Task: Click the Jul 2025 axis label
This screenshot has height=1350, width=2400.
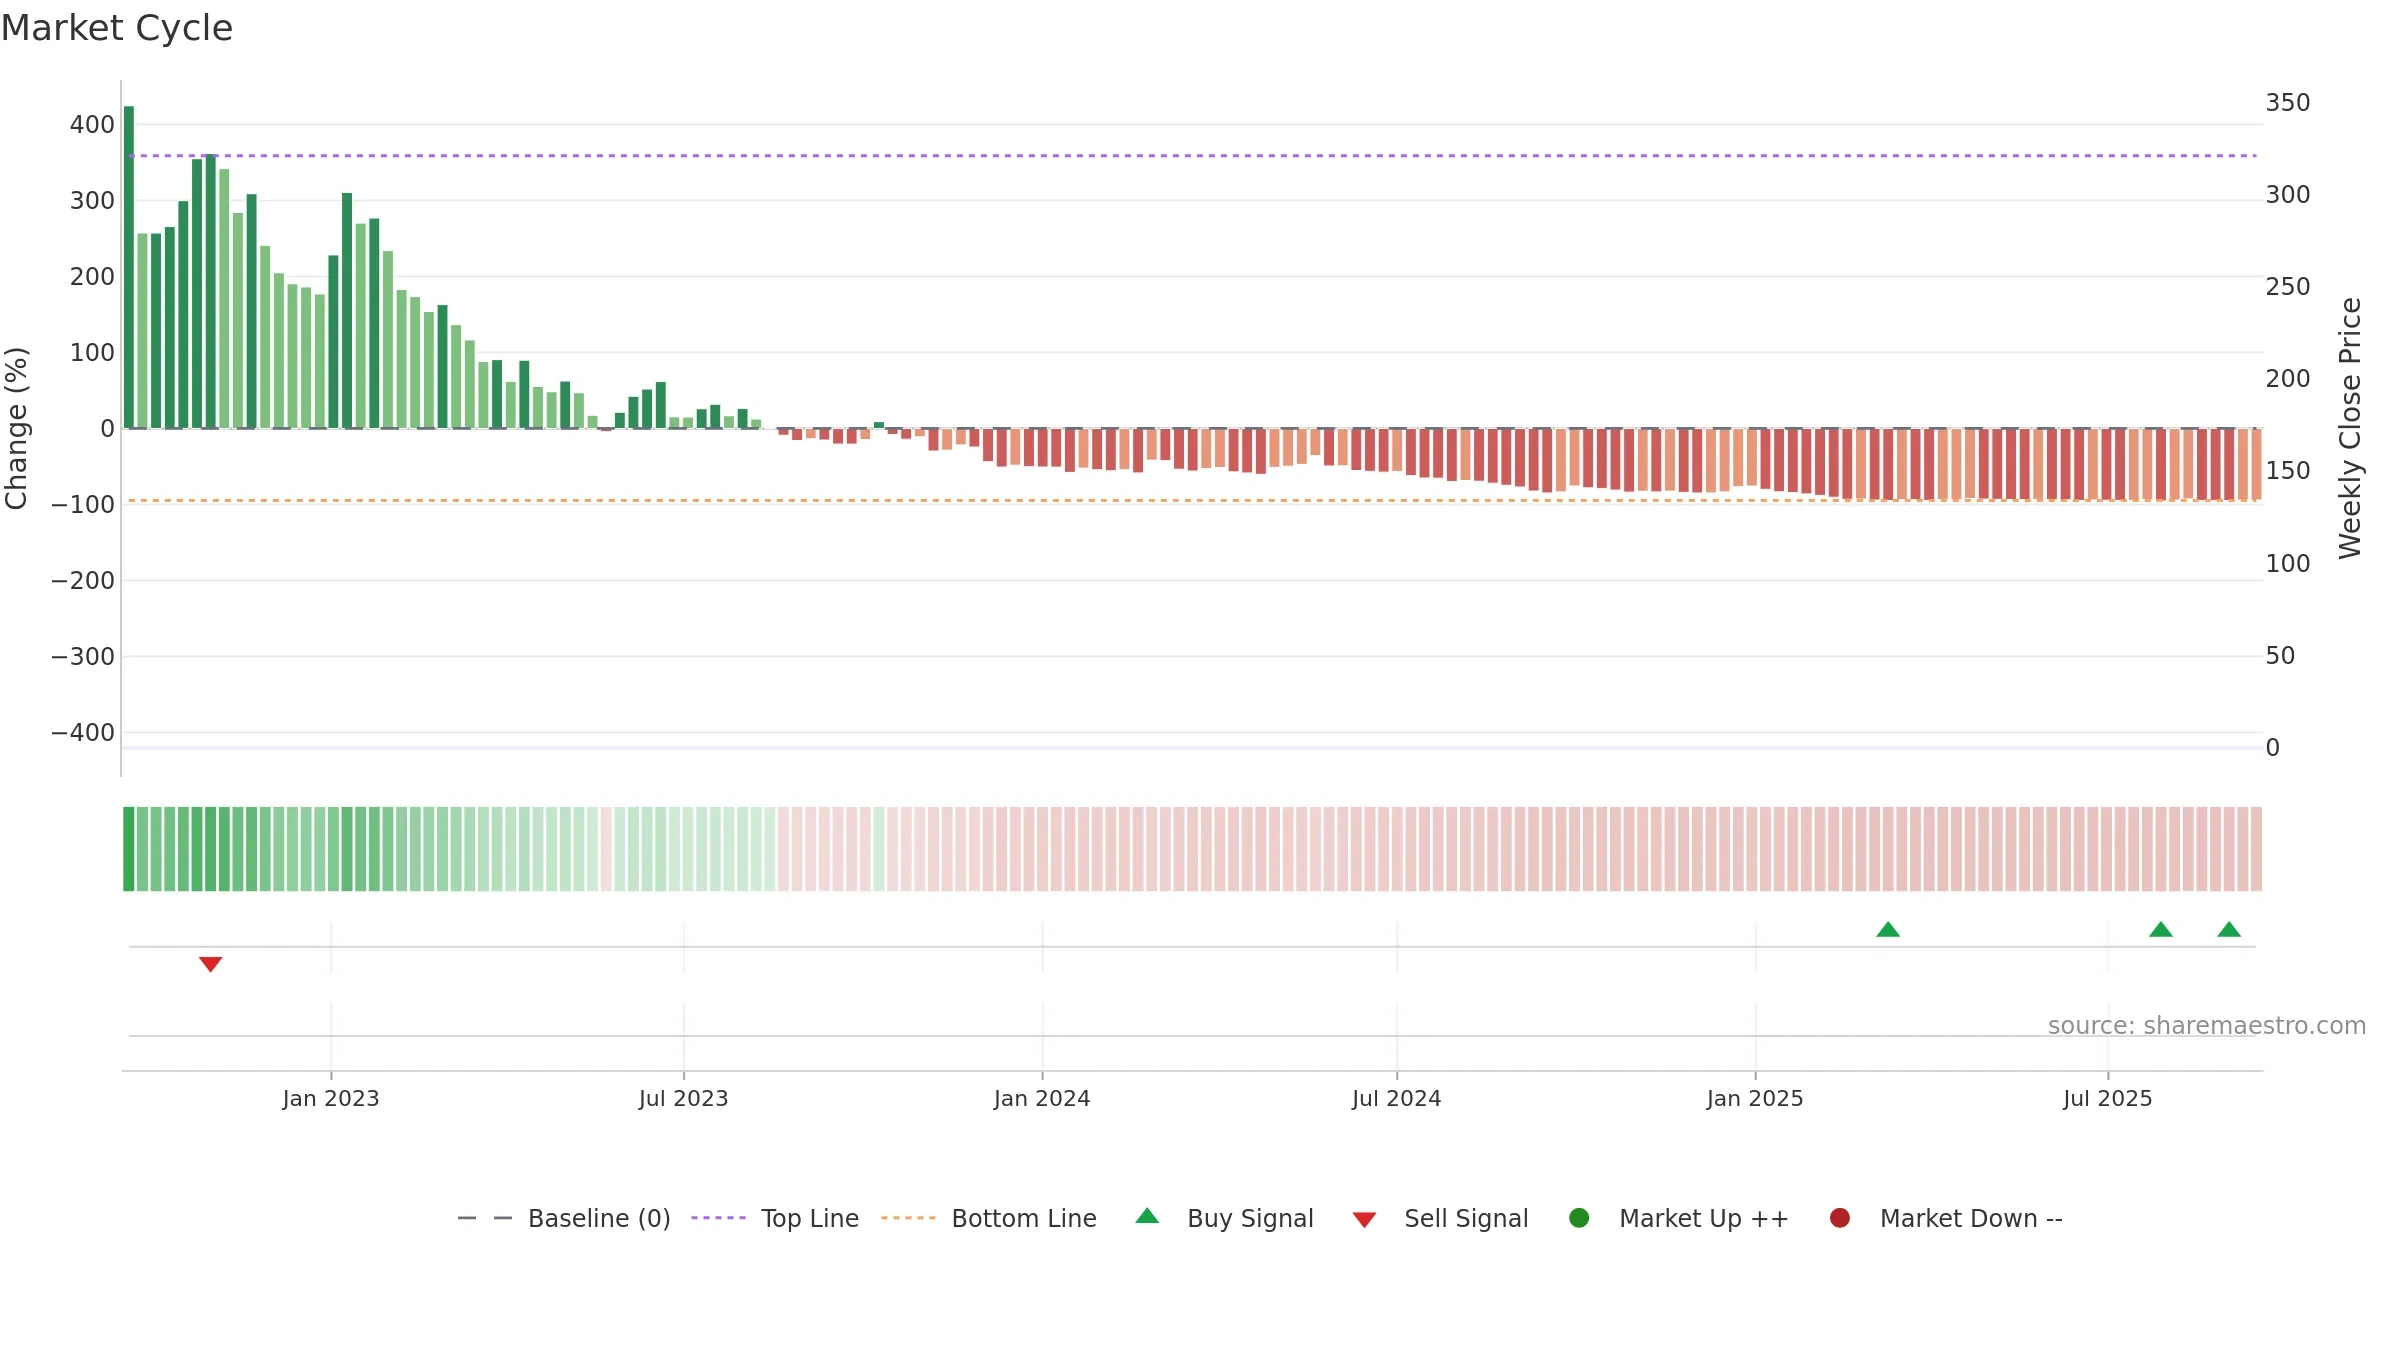Action: pyautogui.click(x=2108, y=1099)
